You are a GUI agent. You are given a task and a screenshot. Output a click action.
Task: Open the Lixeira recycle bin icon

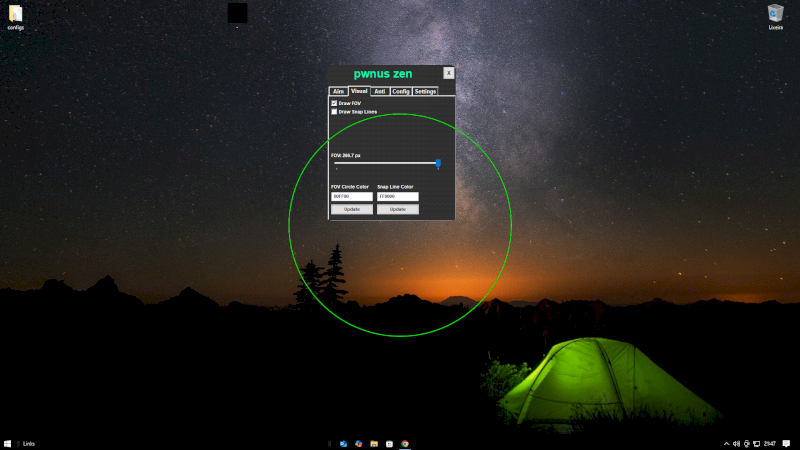point(775,14)
